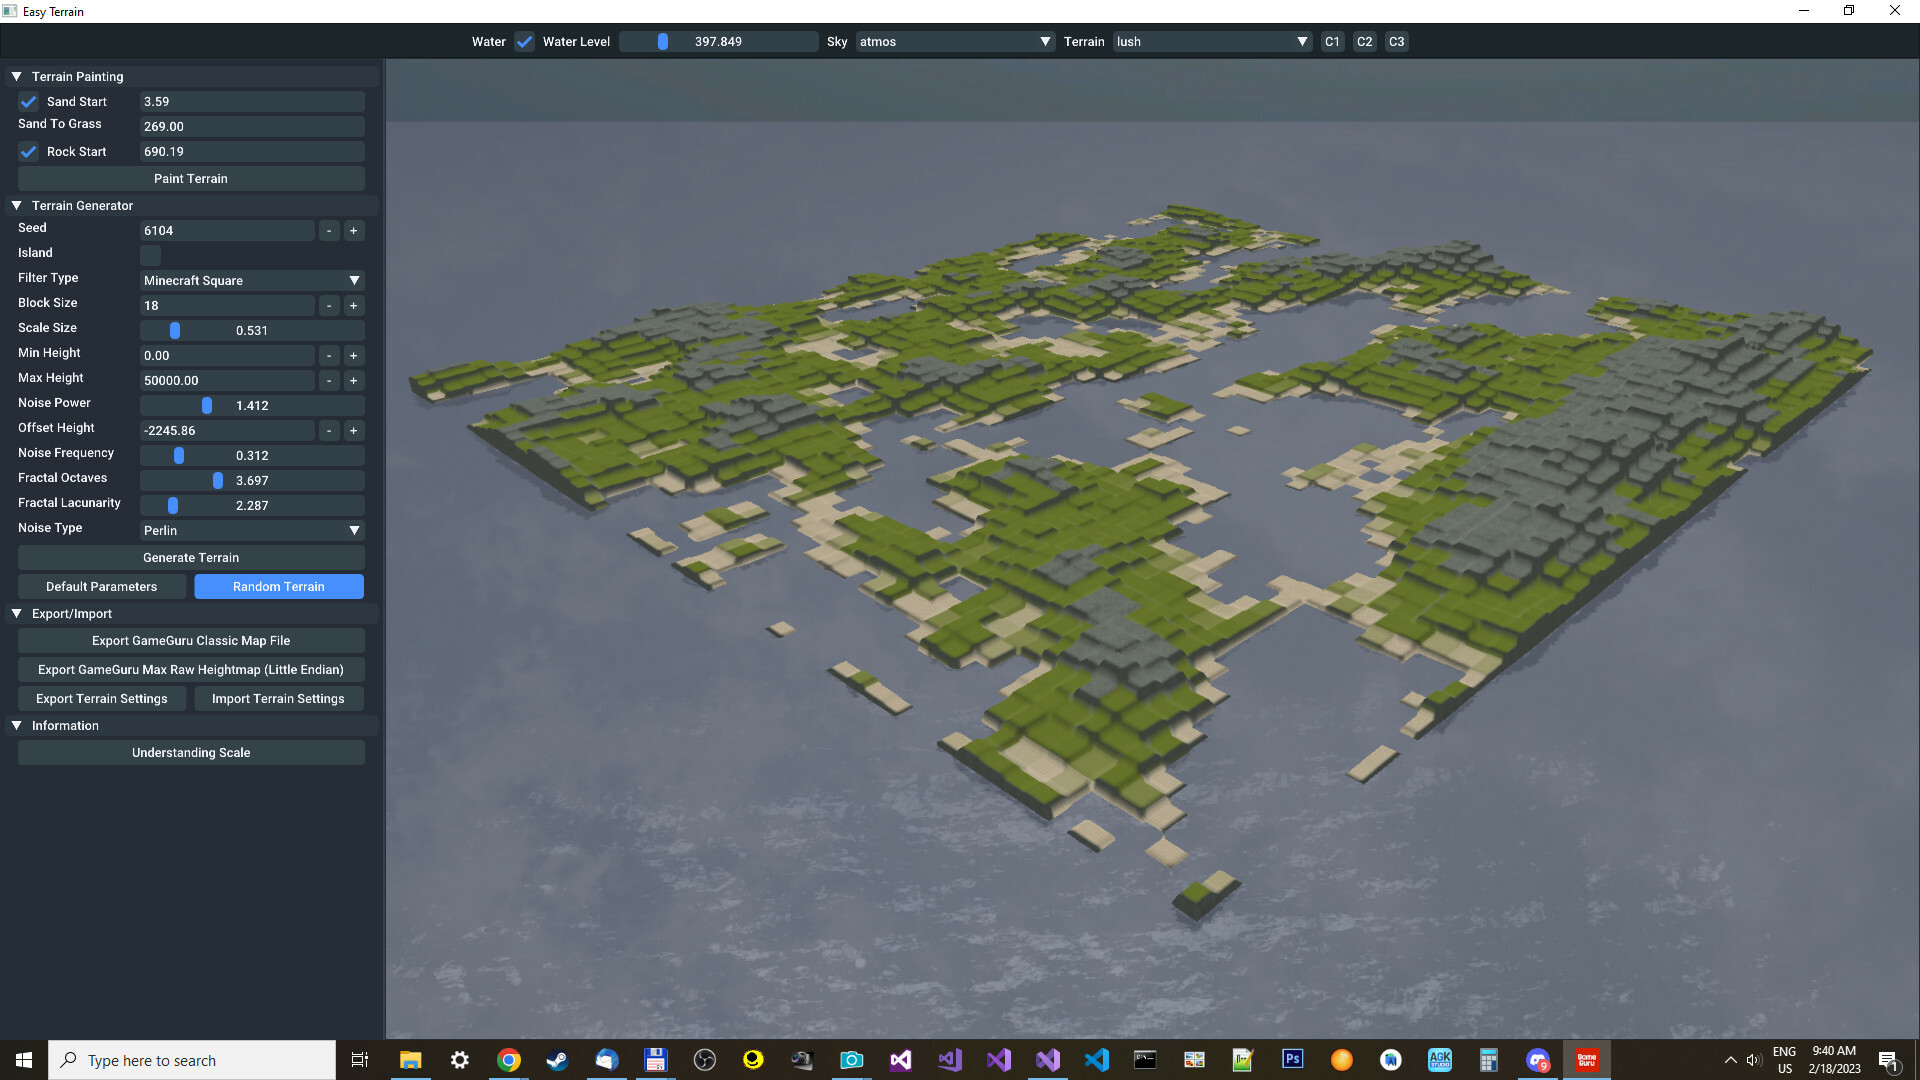Viewport: 1920px width, 1080px height.
Task: Open the Noise Type Perlin dropdown
Action: tap(251, 530)
